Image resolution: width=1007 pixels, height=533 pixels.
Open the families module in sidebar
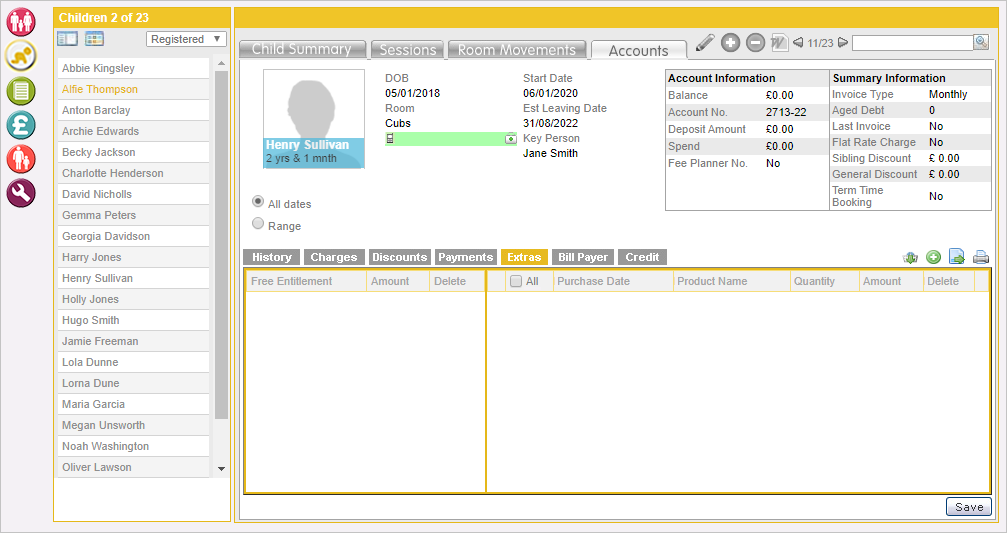tap(21, 22)
